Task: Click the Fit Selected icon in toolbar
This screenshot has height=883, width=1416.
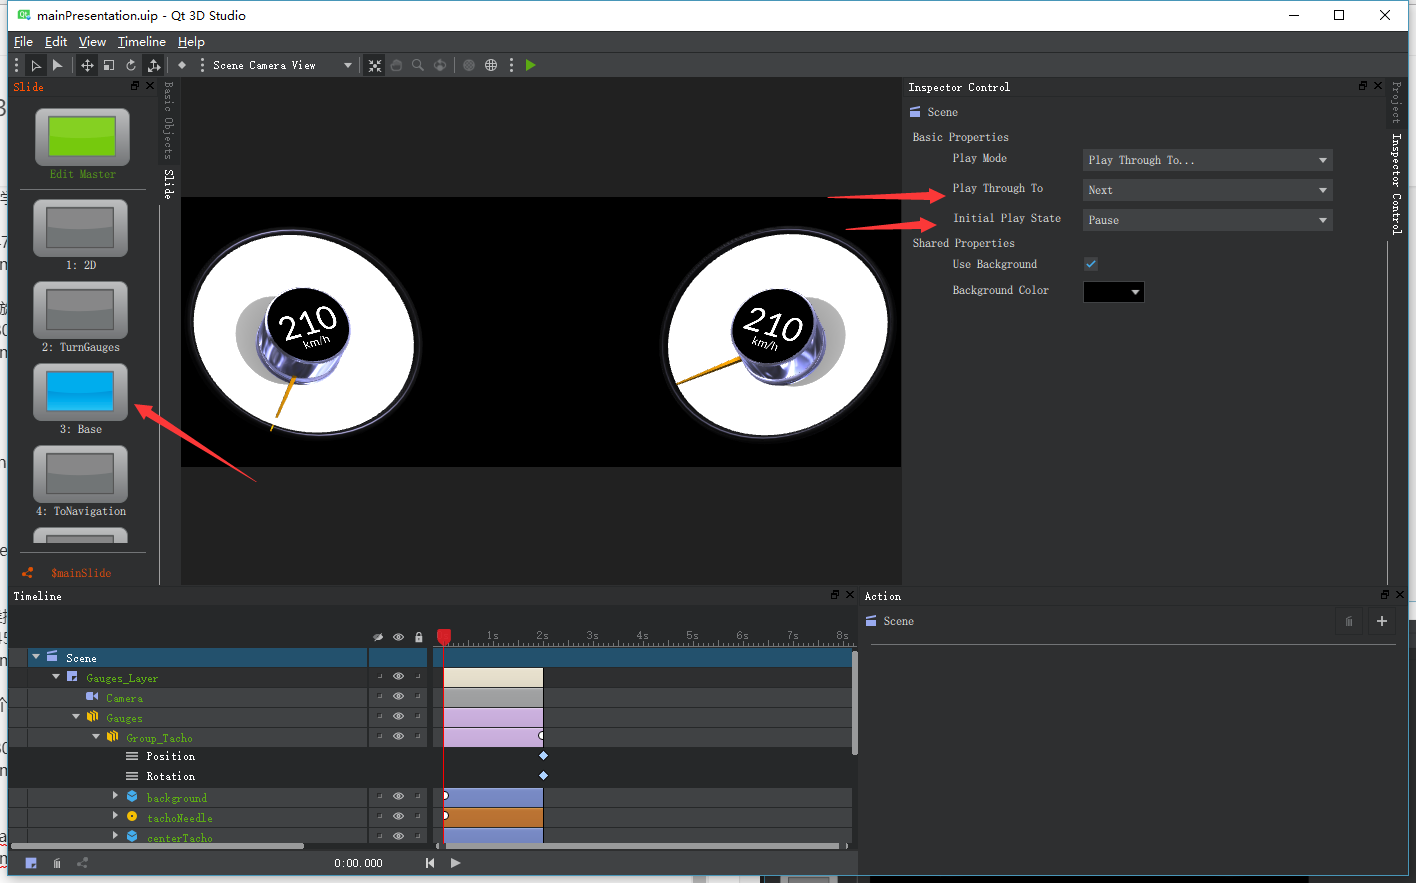Action: click(375, 65)
